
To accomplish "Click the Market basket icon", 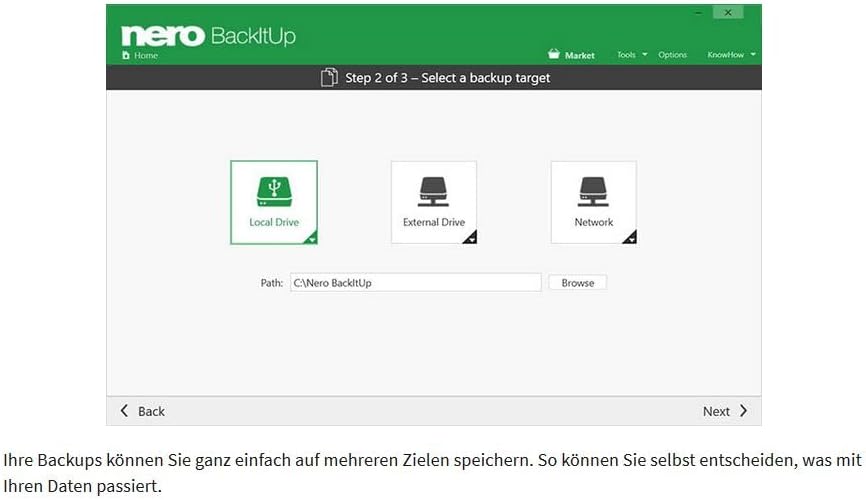I will (553, 54).
